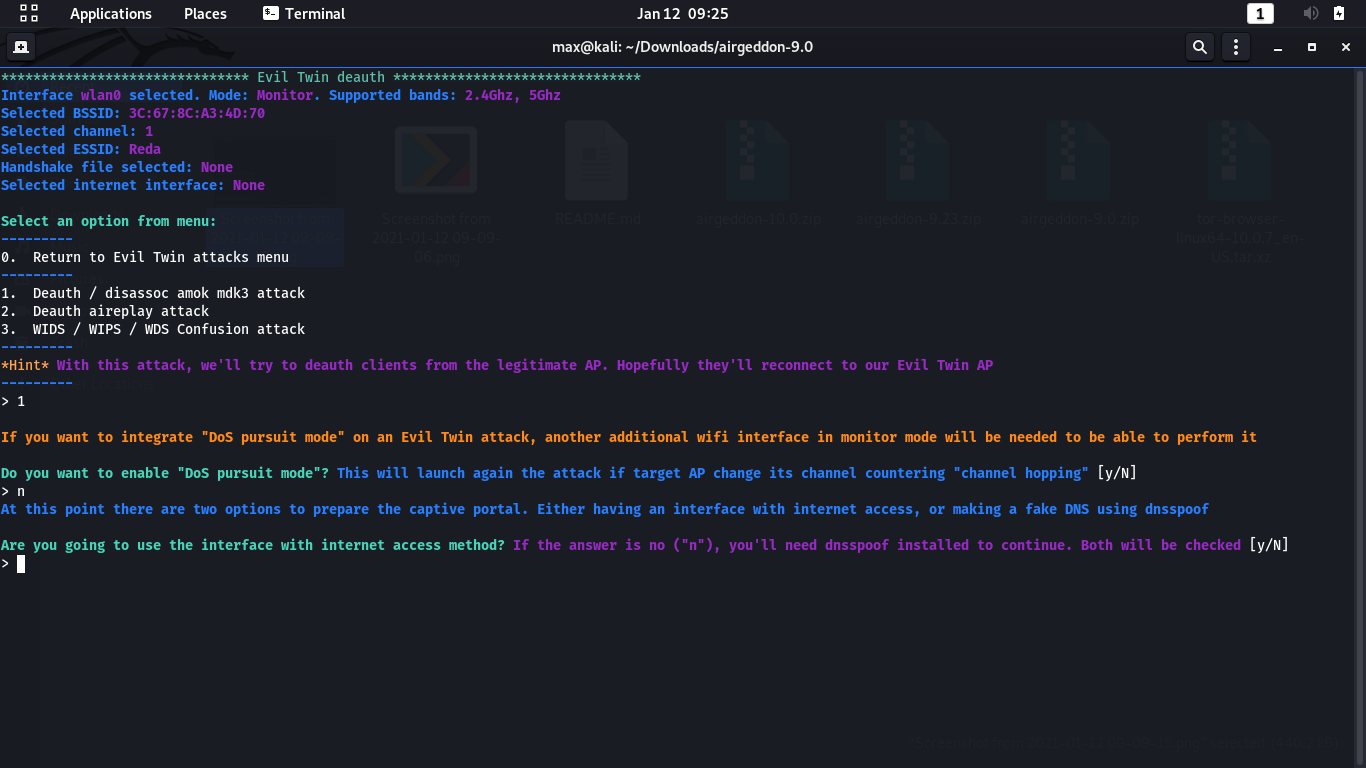This screenshot has height=768, width=1366.
Task: Click the workspace indicator showing 1
Action: tap(1260, 13)
